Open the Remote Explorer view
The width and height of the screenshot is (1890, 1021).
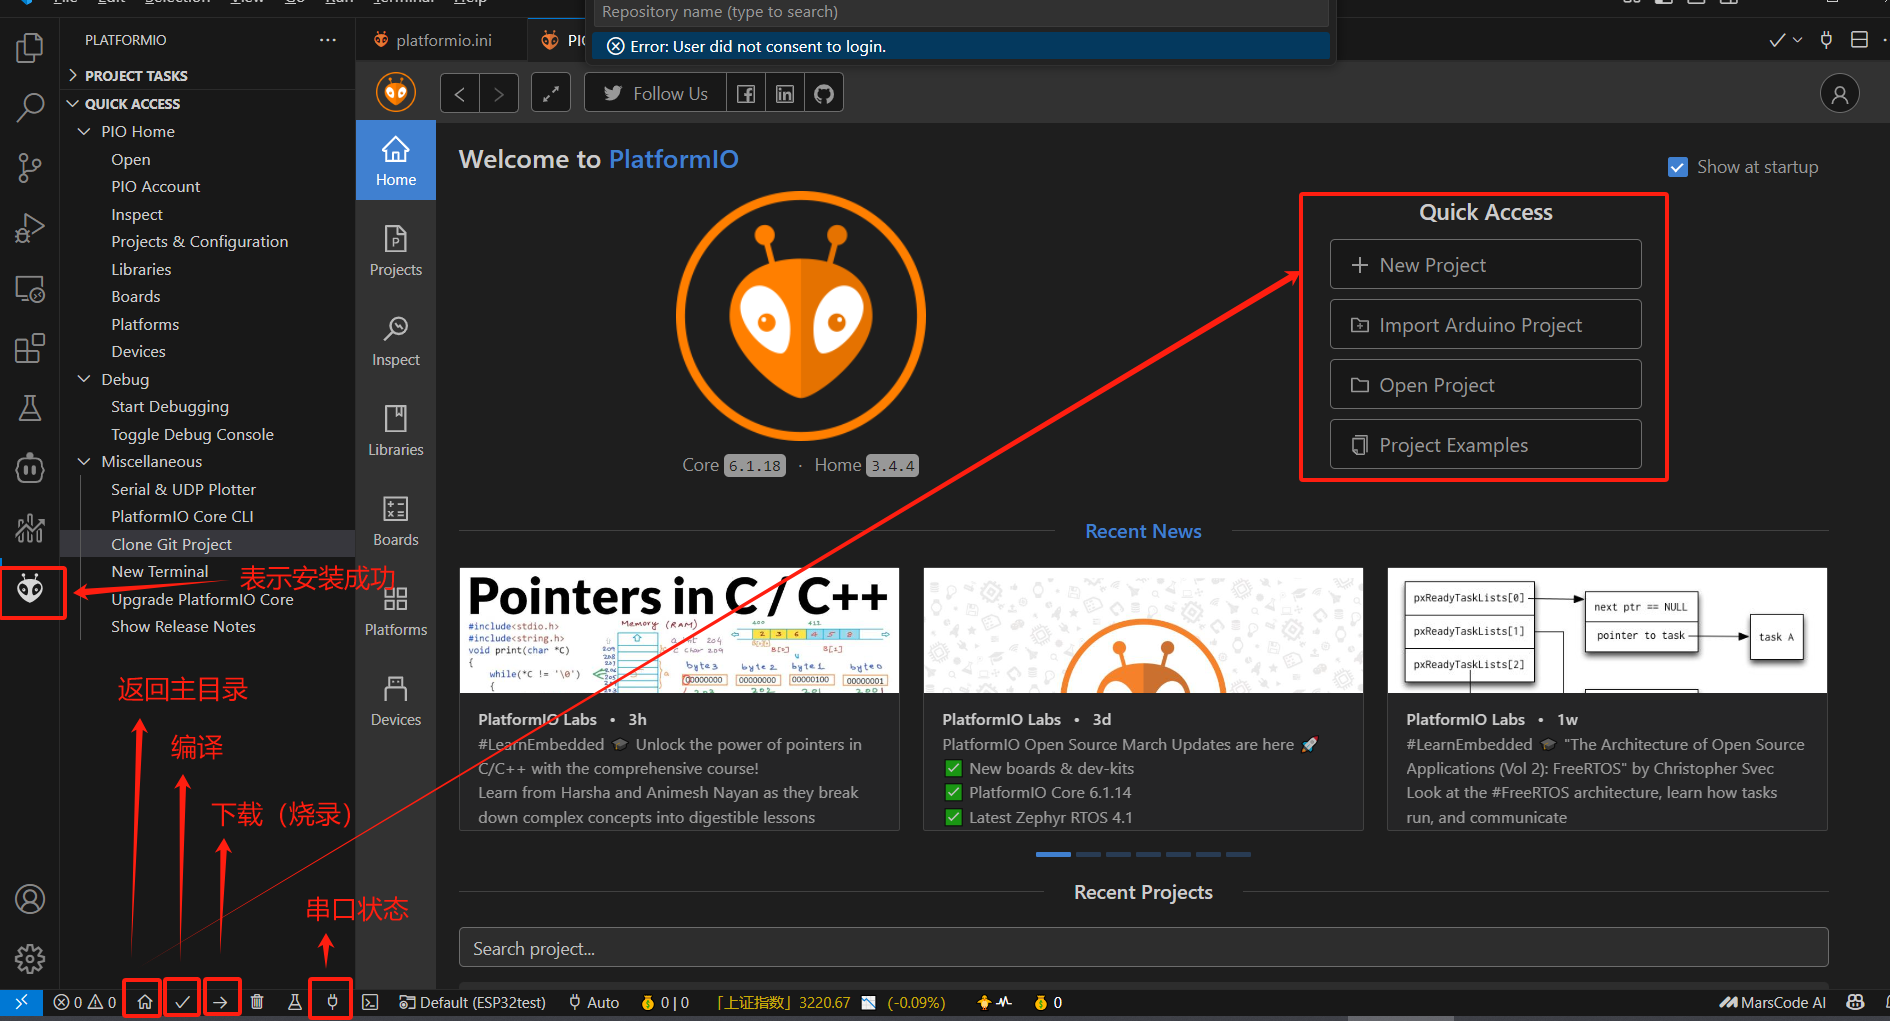coord(30,289)
